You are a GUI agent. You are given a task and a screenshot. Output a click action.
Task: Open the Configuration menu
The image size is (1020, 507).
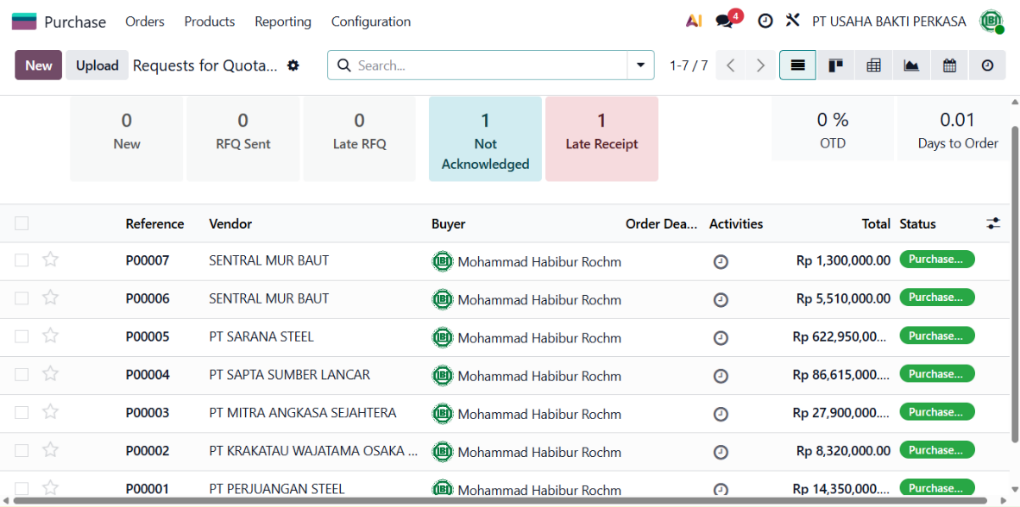(x=371, y=21)
